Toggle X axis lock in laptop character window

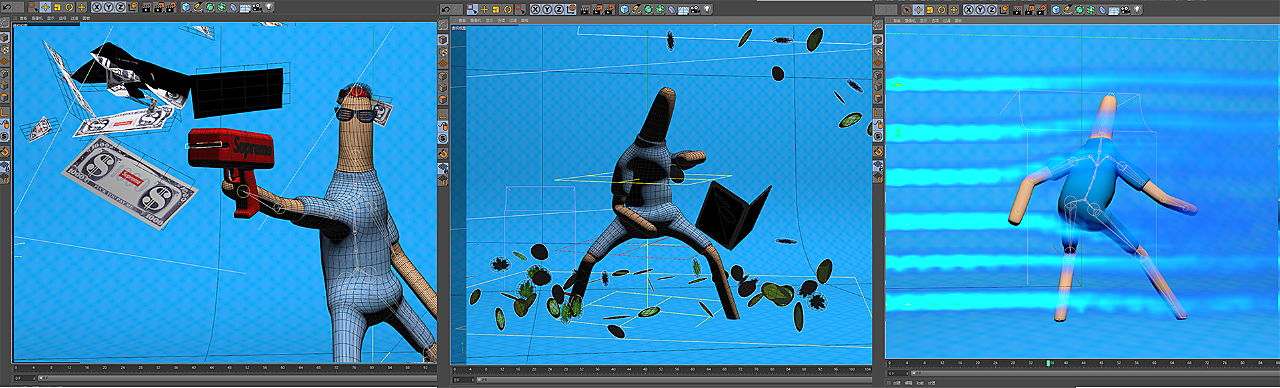[x=535, y=9]
